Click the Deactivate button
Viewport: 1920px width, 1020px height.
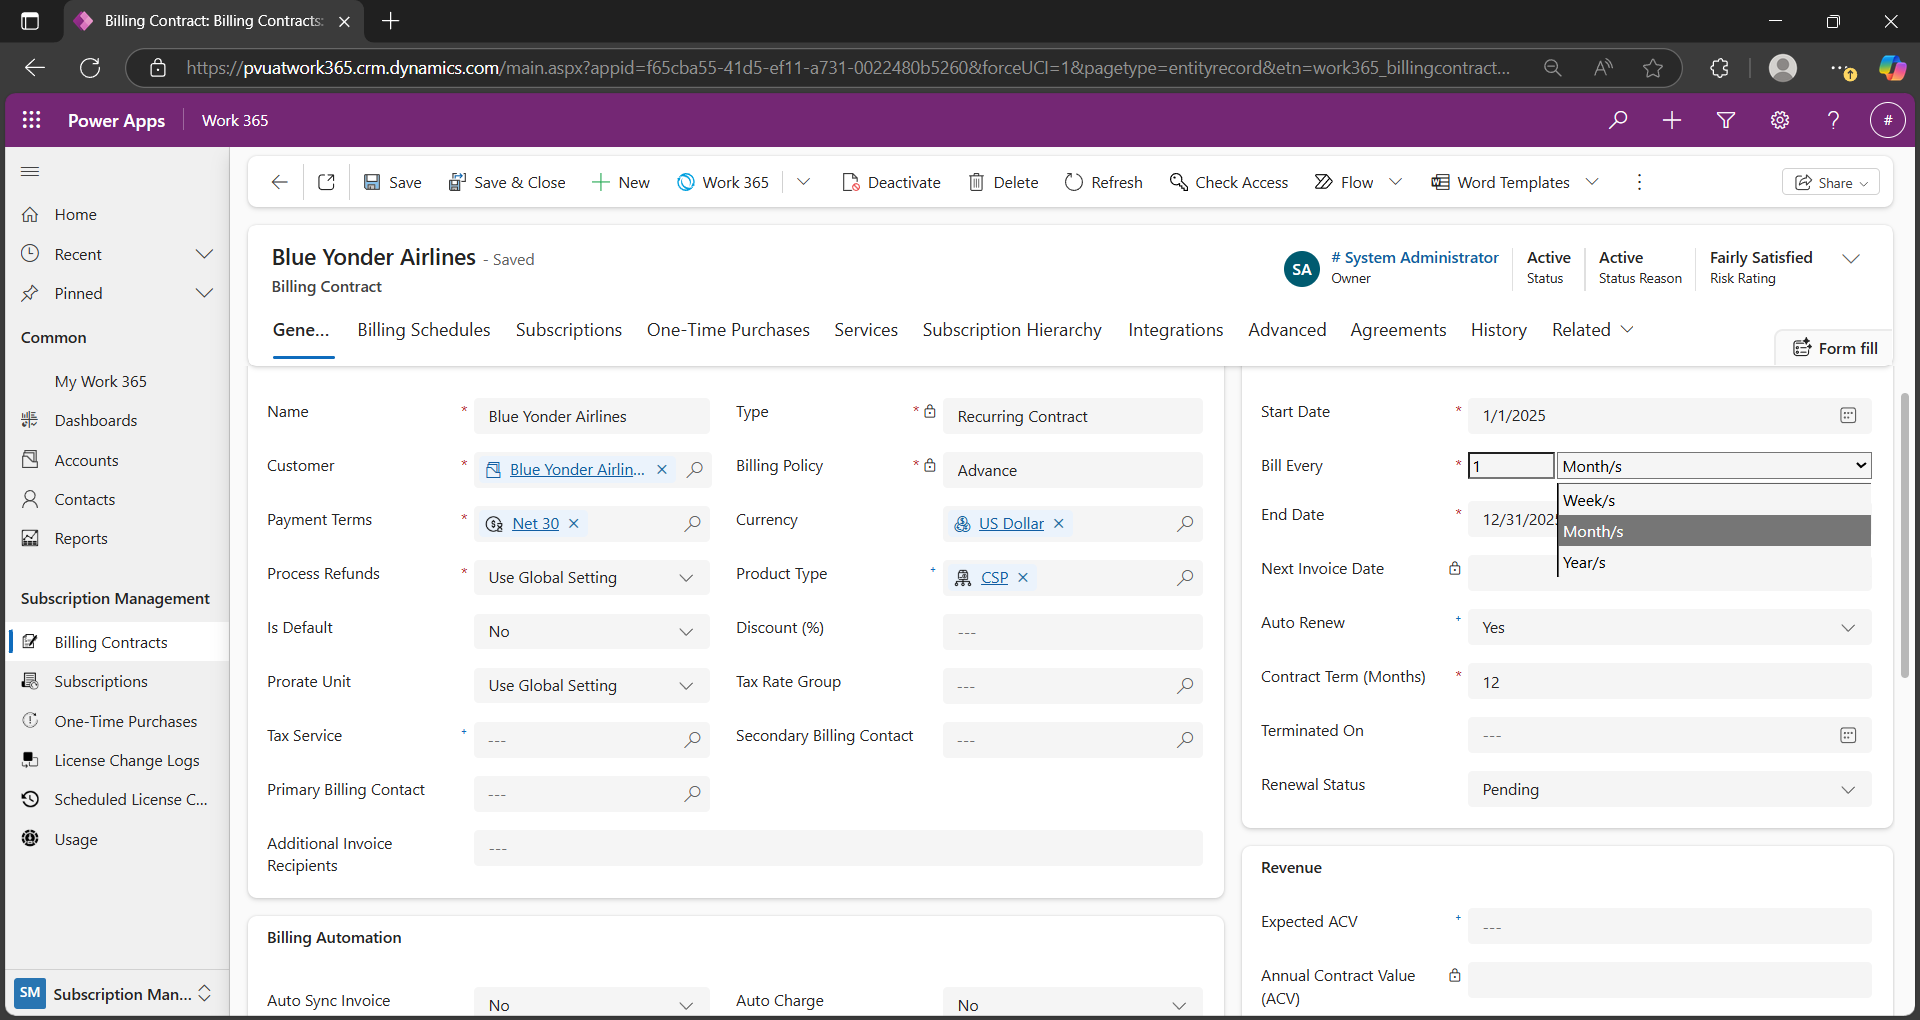click(x=891, y=182)
